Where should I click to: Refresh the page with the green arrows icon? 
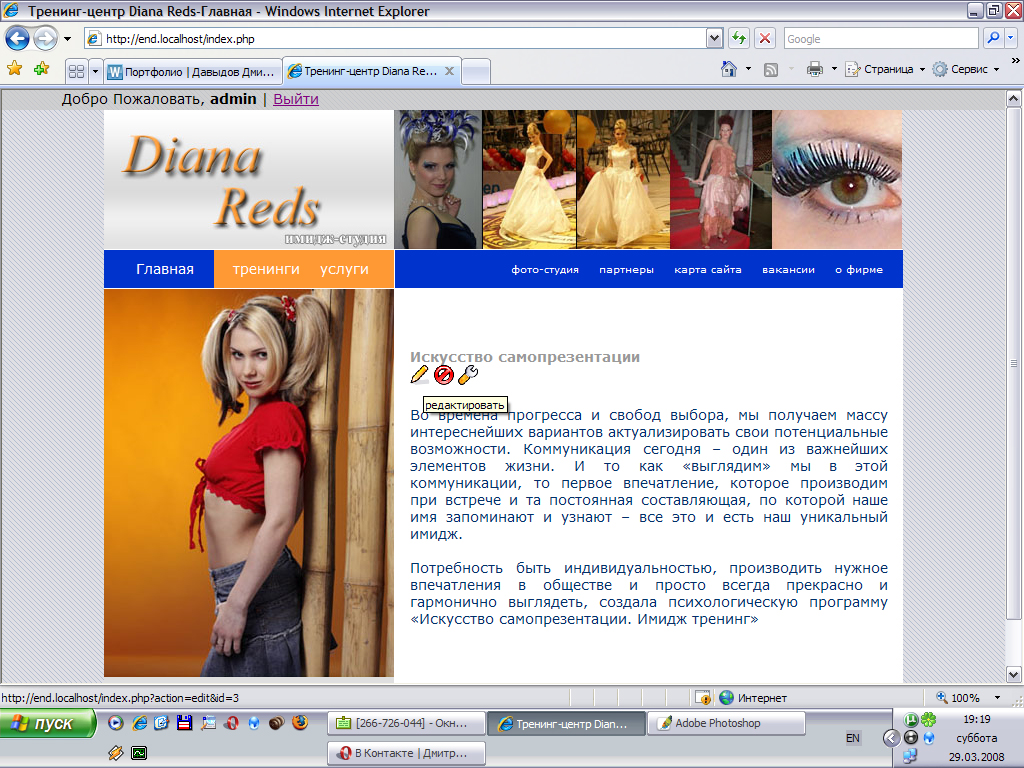click(739, 39)
